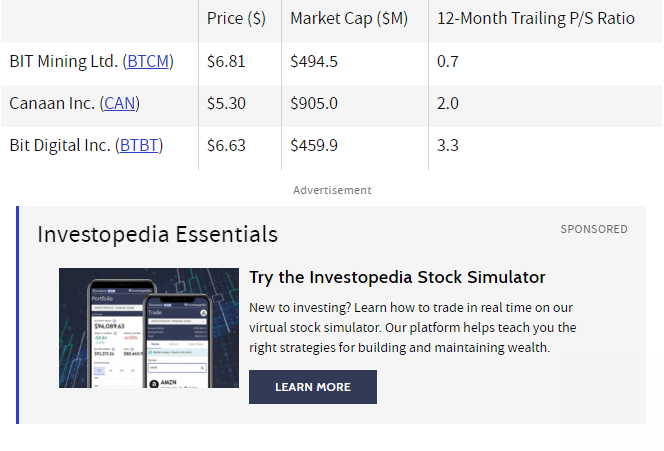Click the Investopedia Essentials heading
Image resolution: width=664 pixels, height=451 pixels.
[x=158, y=234]
